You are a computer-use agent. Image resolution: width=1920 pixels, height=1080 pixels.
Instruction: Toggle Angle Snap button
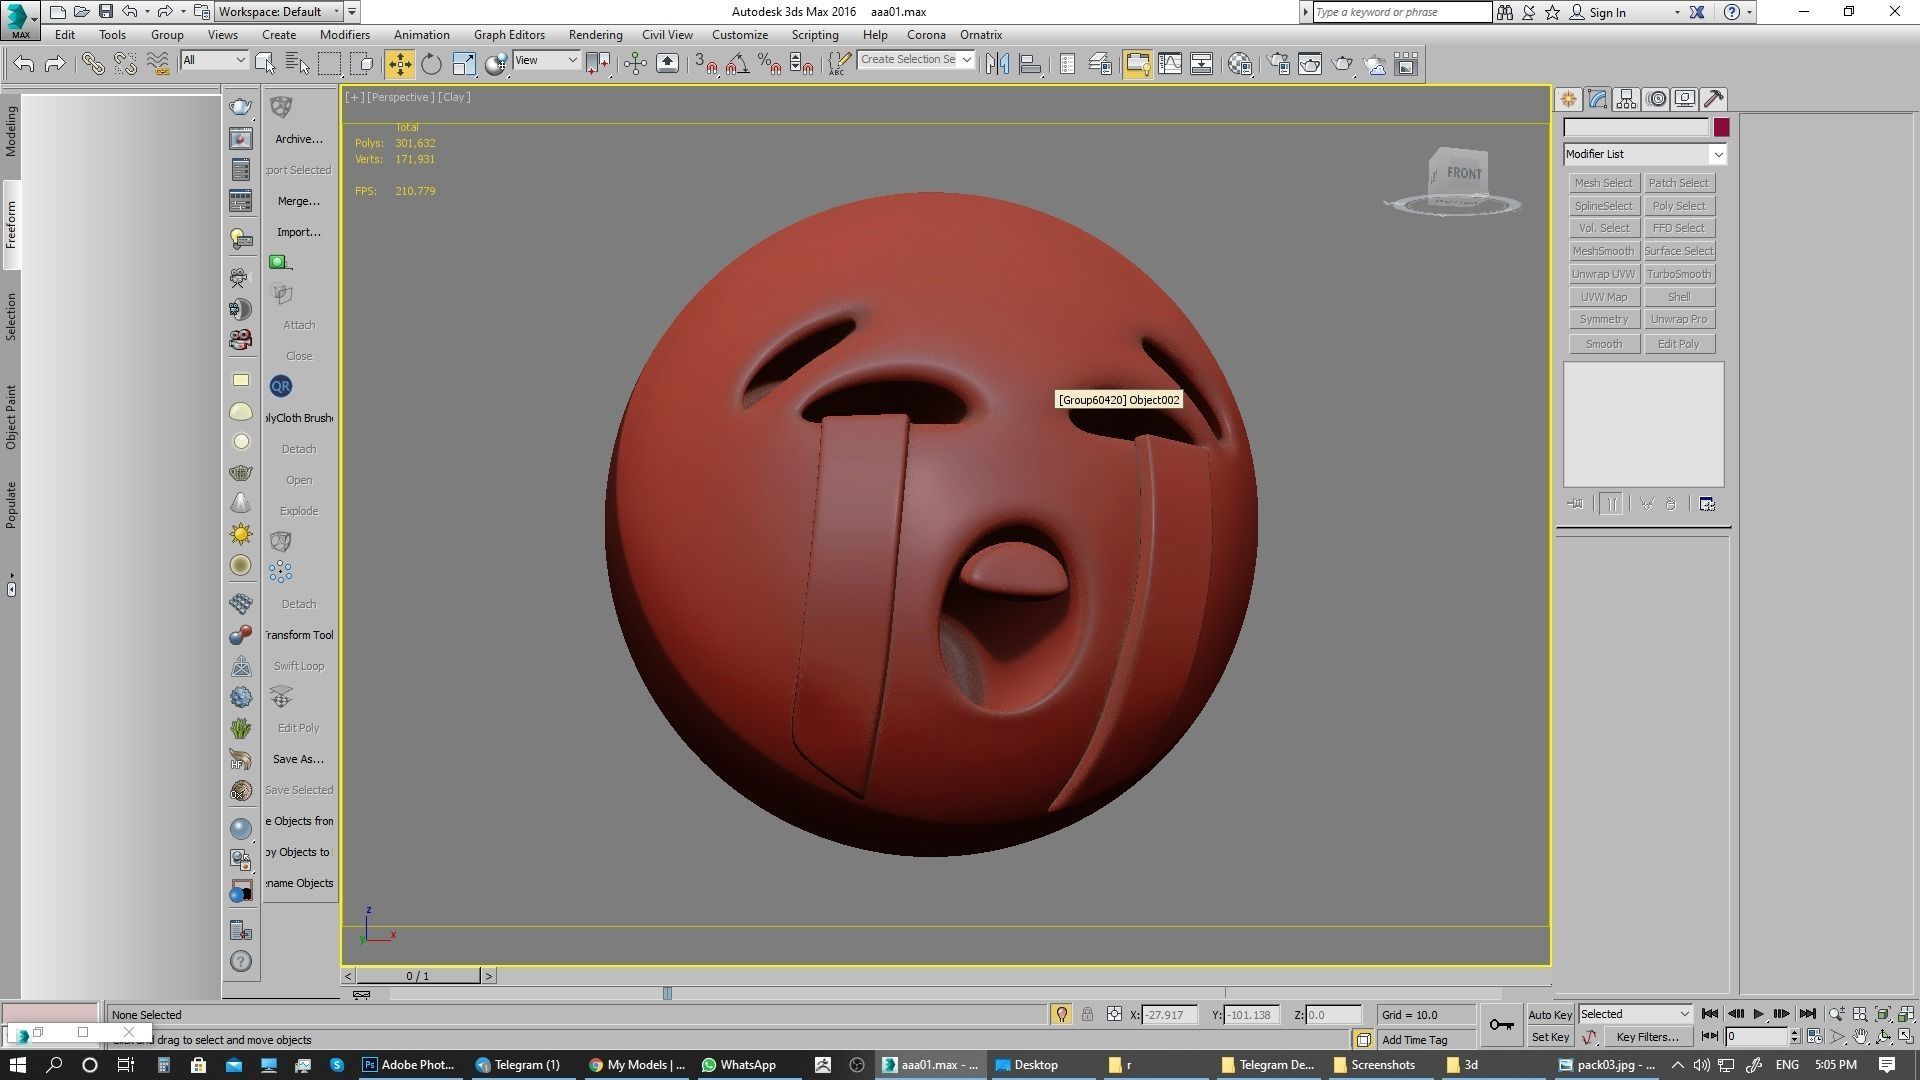[x=737, y=64]
